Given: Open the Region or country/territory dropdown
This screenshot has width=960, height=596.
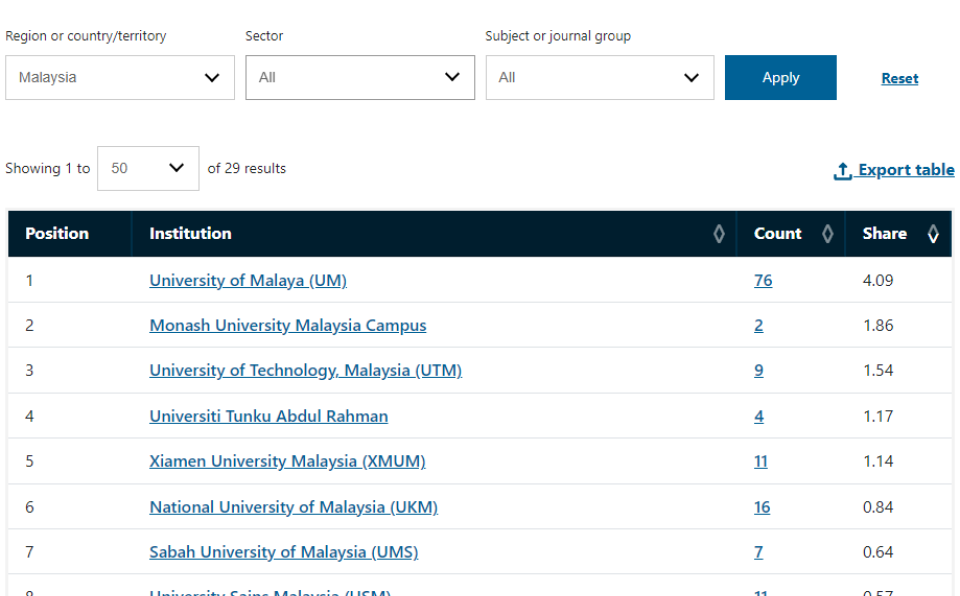Looking at the screenshot, I should [x=120, y=77].
